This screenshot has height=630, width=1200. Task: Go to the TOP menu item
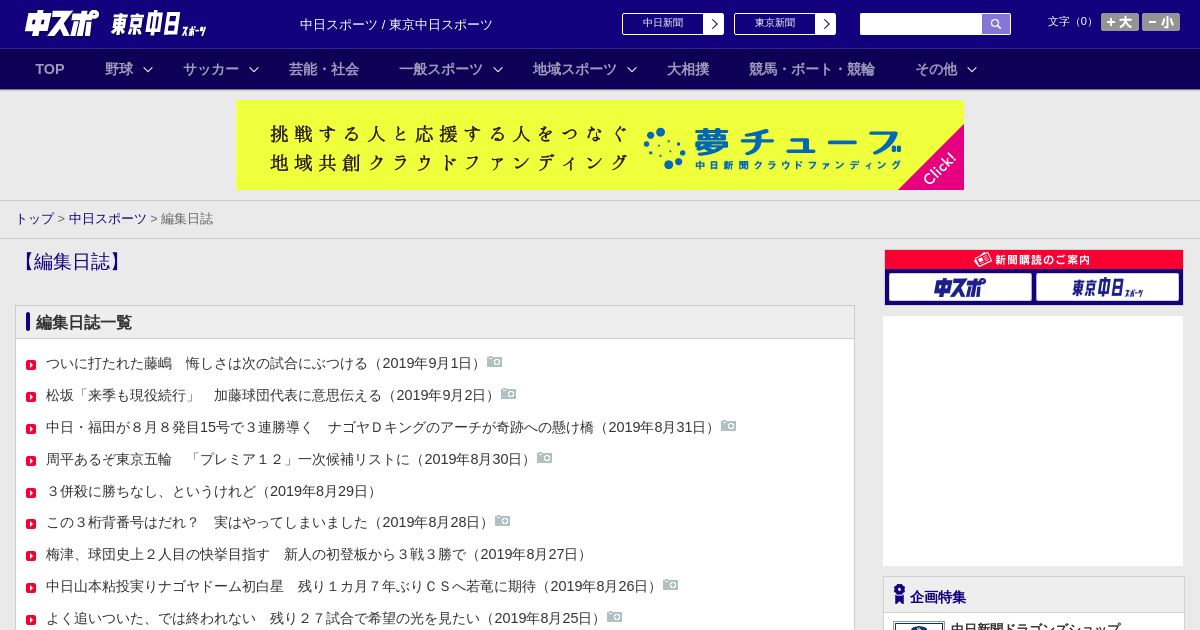pos(50,69)
